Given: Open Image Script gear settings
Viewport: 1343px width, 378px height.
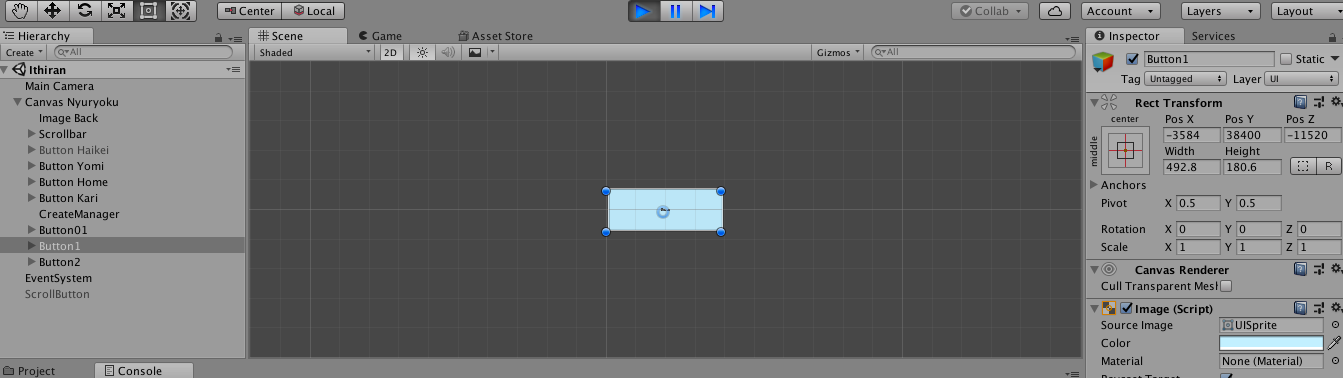Looking at the screenshot, I should (x=1335, y=308).
